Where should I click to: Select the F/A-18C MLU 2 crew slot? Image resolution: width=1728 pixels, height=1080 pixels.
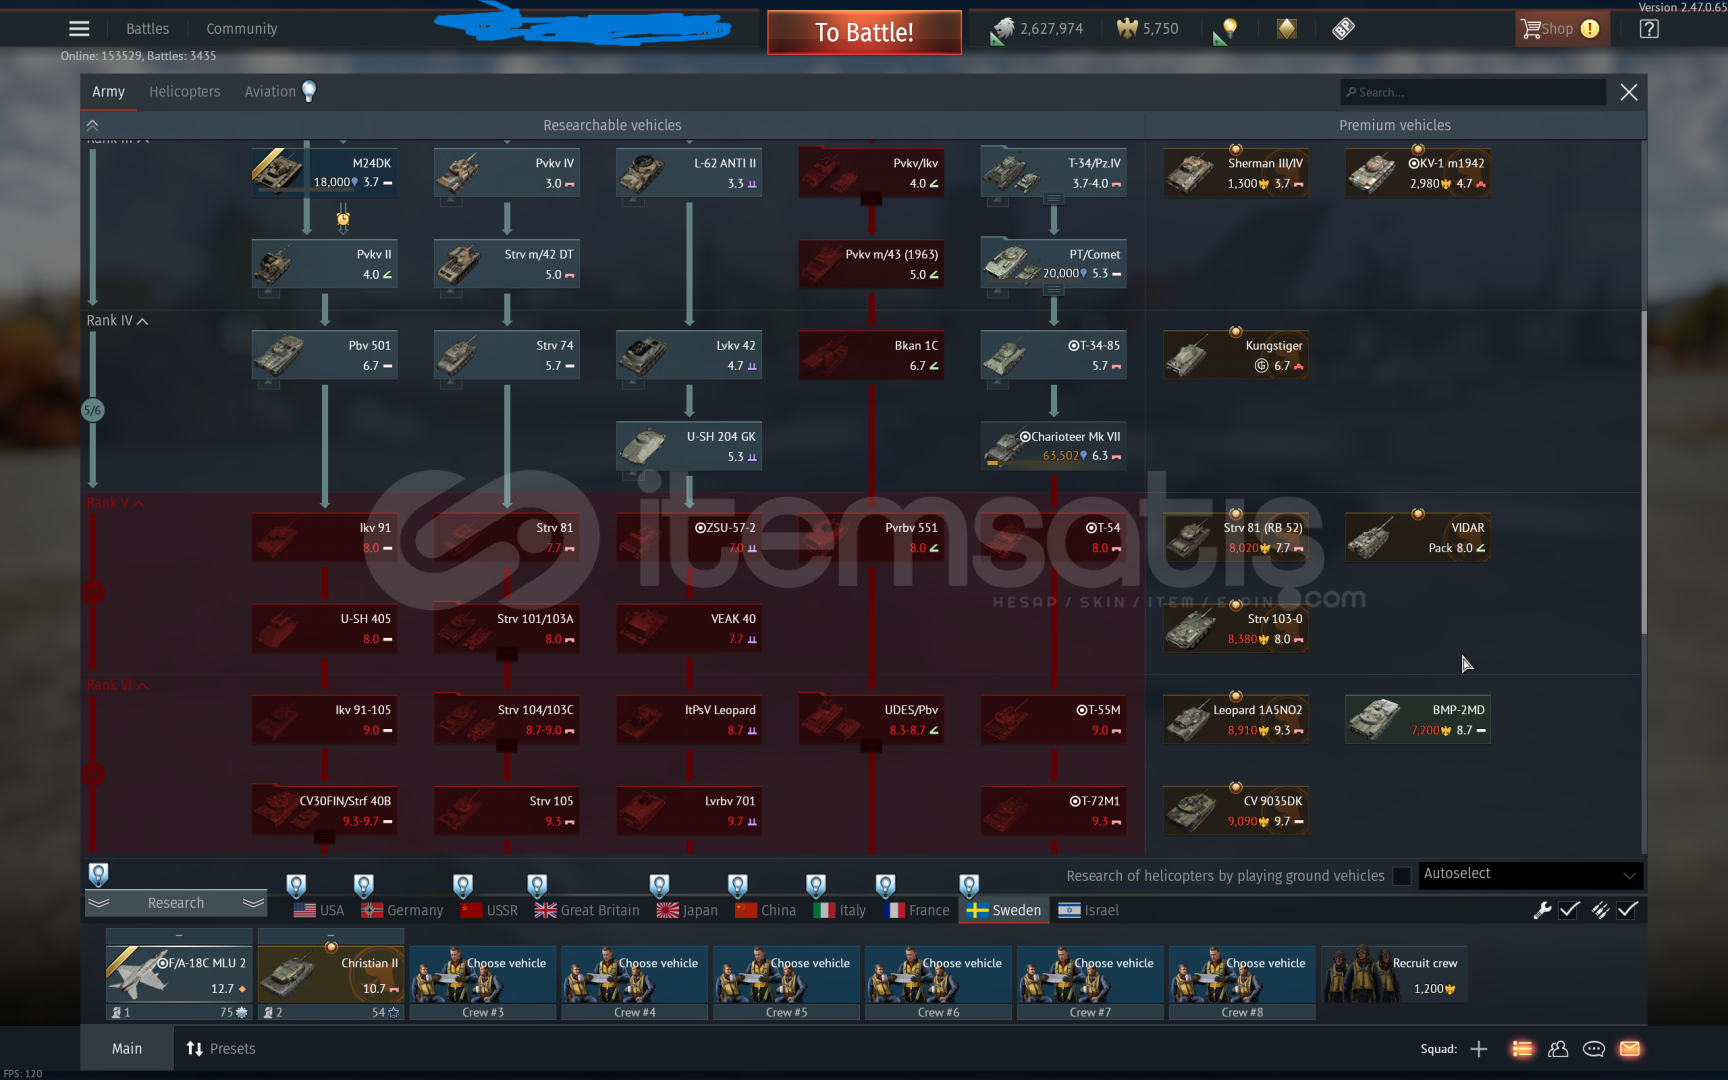click(179, 974)
